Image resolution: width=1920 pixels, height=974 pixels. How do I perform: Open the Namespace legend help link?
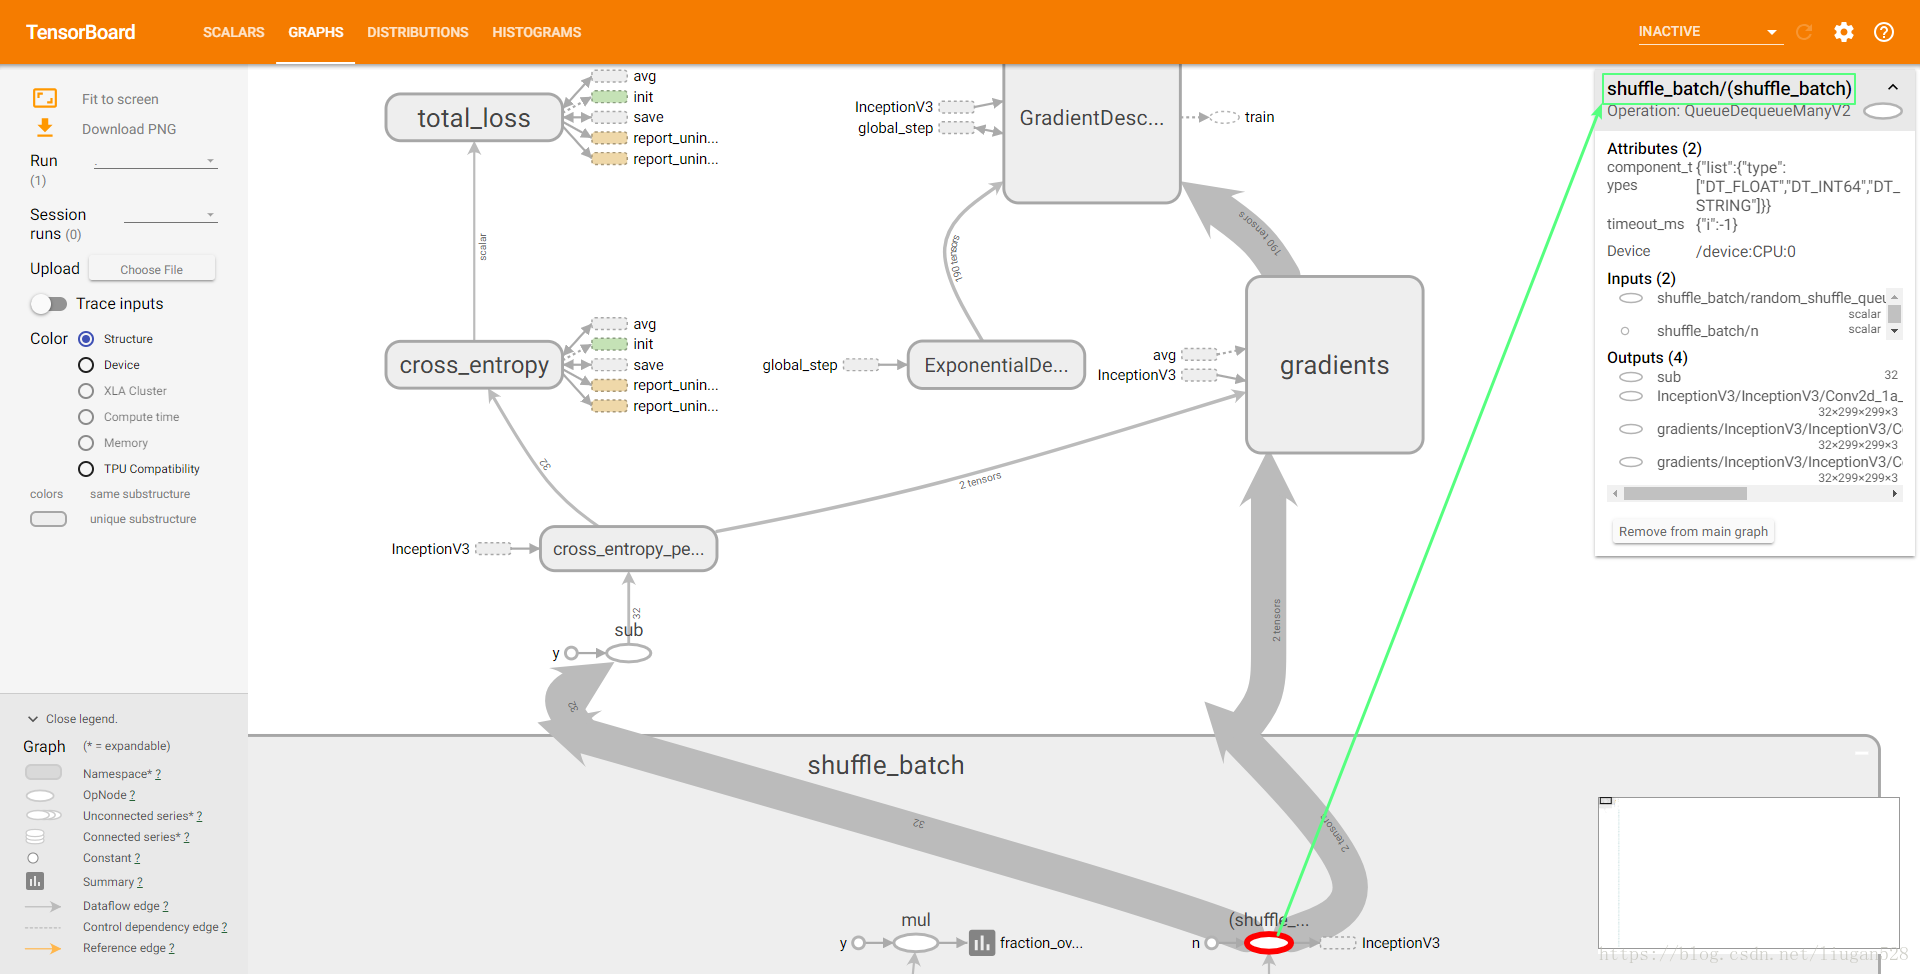[158, 774]
